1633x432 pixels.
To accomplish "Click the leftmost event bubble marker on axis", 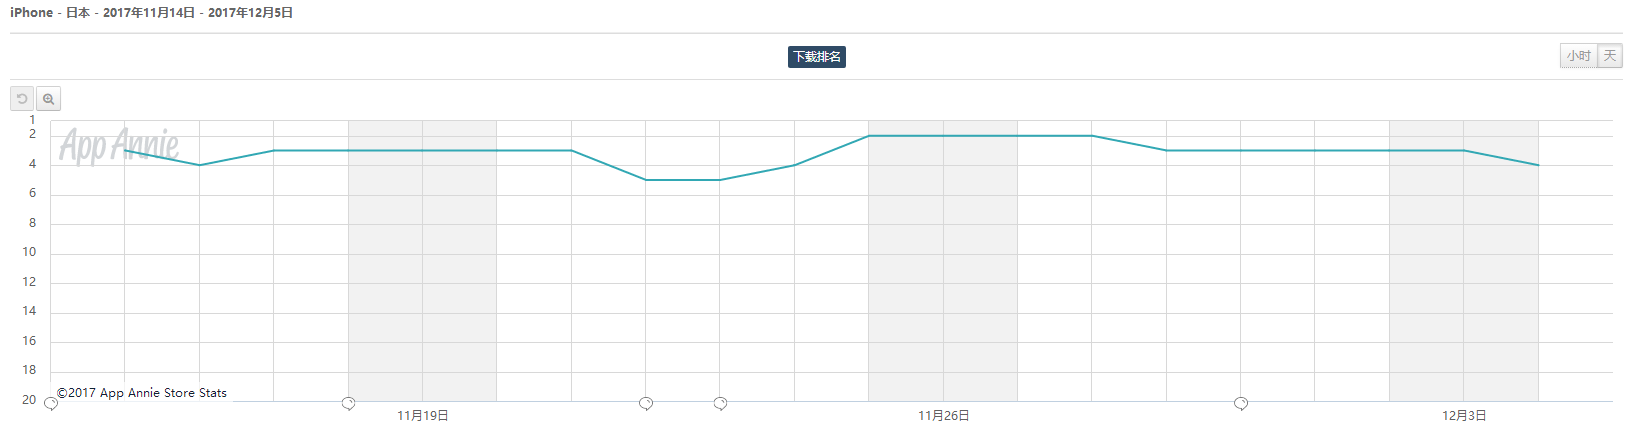I will pos(51,403).
